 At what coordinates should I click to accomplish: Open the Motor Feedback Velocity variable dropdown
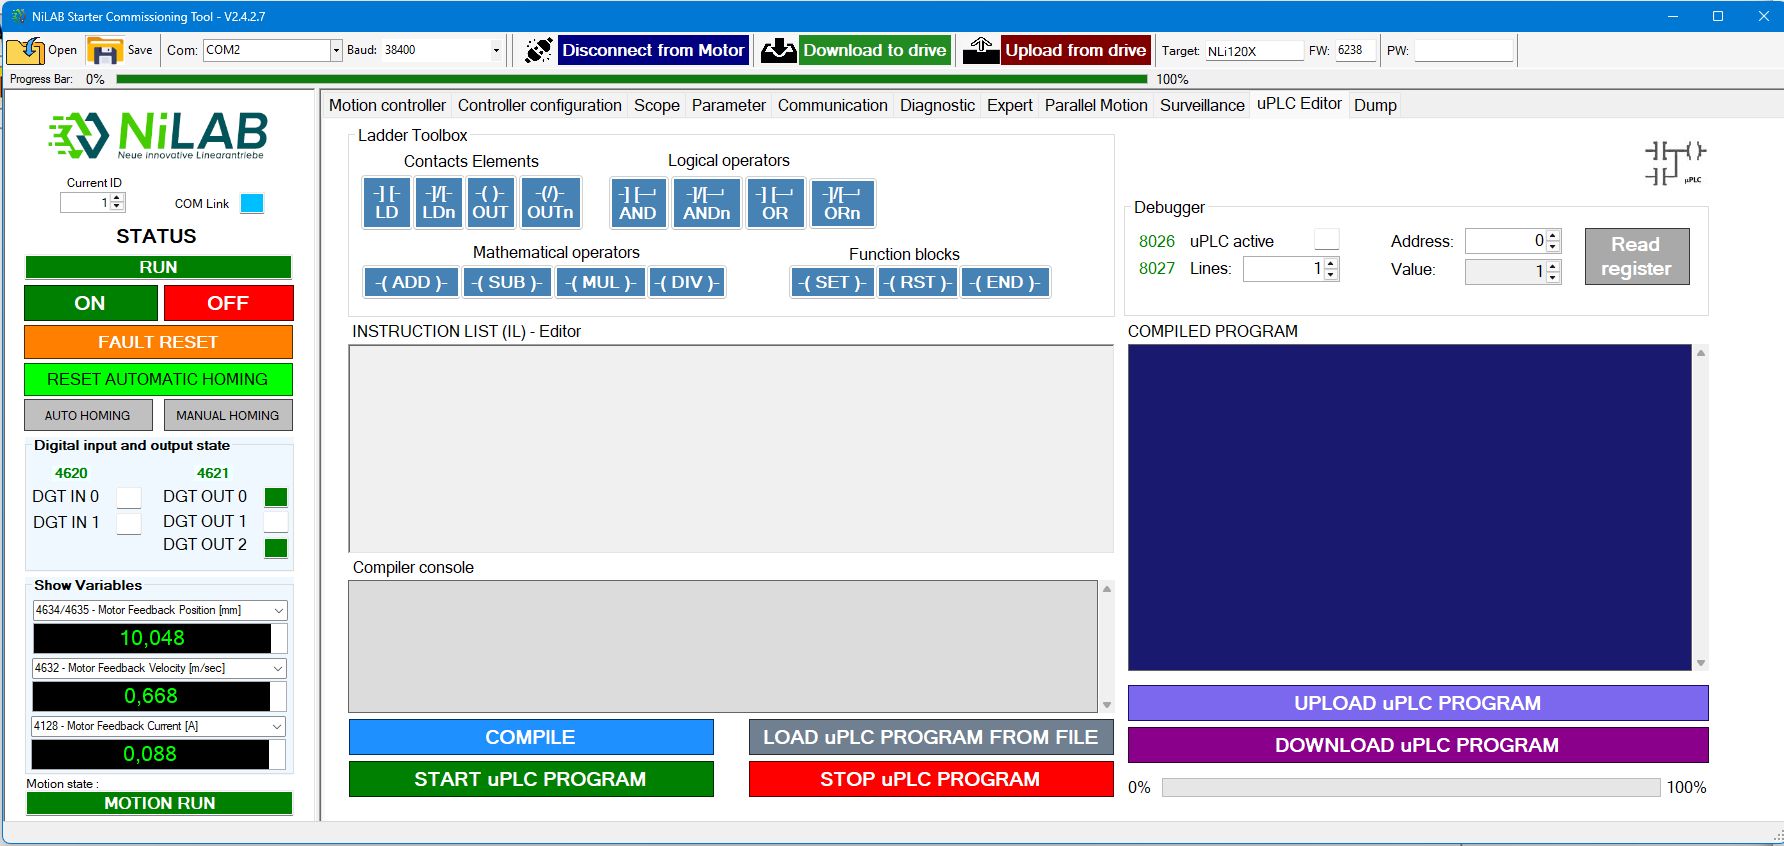point(278,668)
